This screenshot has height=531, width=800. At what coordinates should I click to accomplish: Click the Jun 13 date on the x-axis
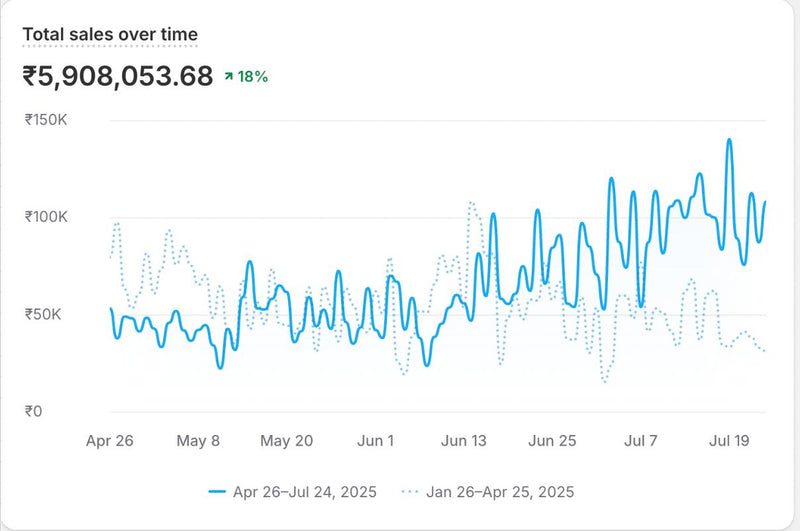click(x=463, y=440)
